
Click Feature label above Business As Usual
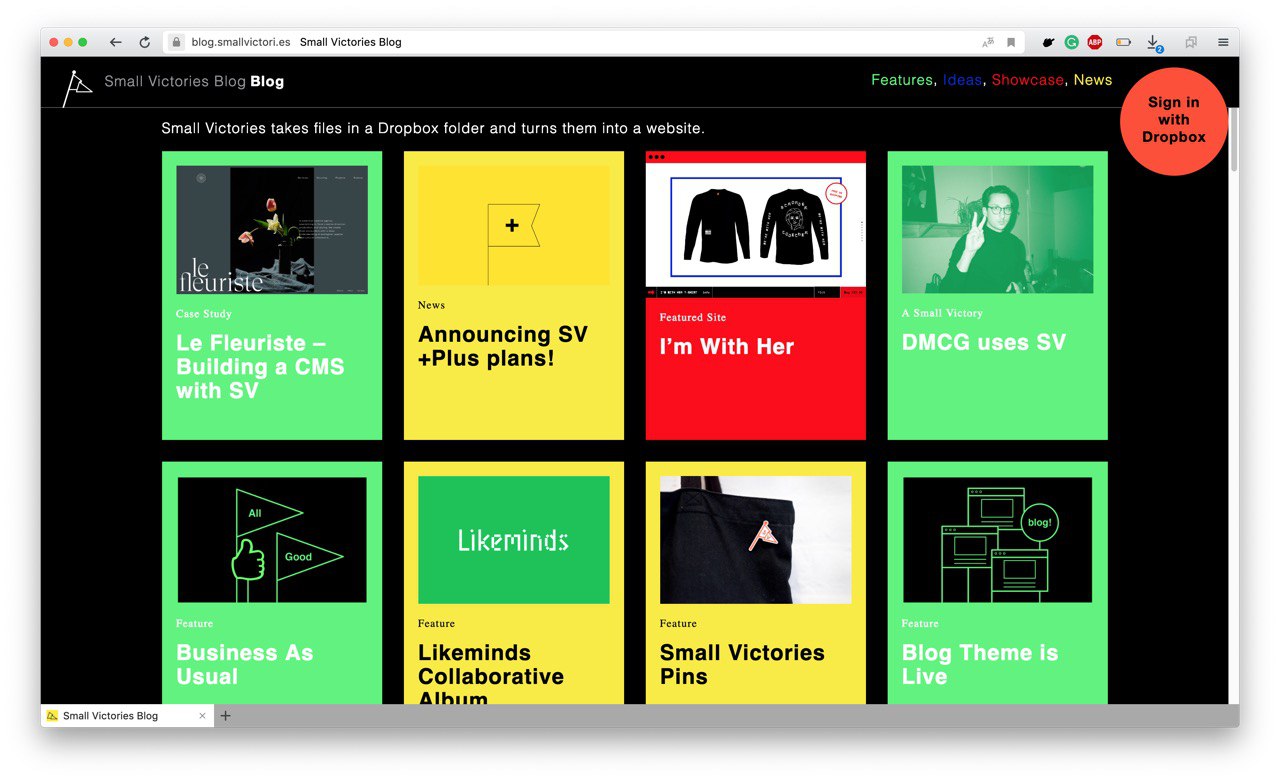click(195, 623)
